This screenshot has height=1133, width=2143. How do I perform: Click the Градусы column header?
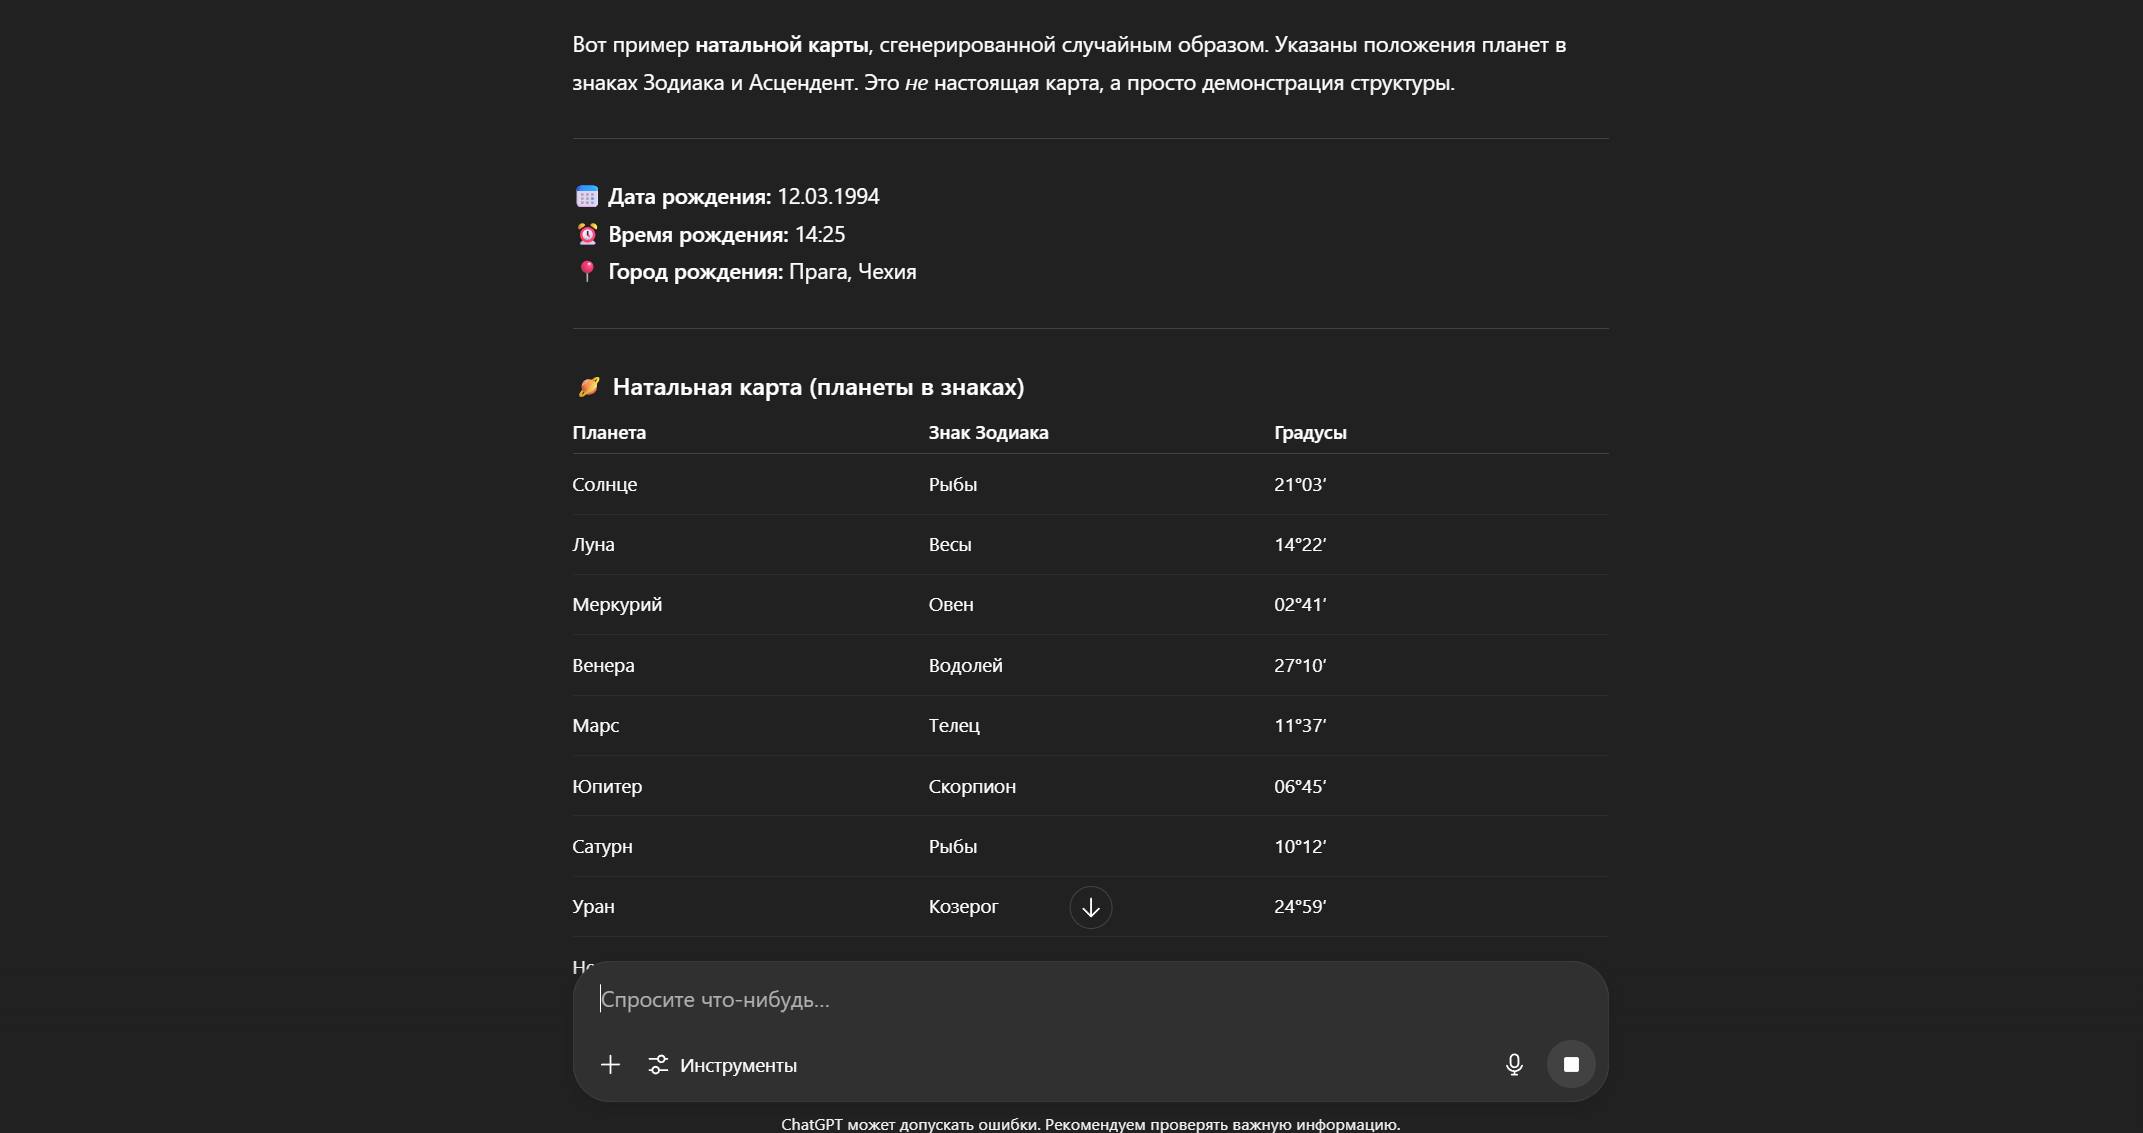pyautogui.click(x=1310, y=433)
